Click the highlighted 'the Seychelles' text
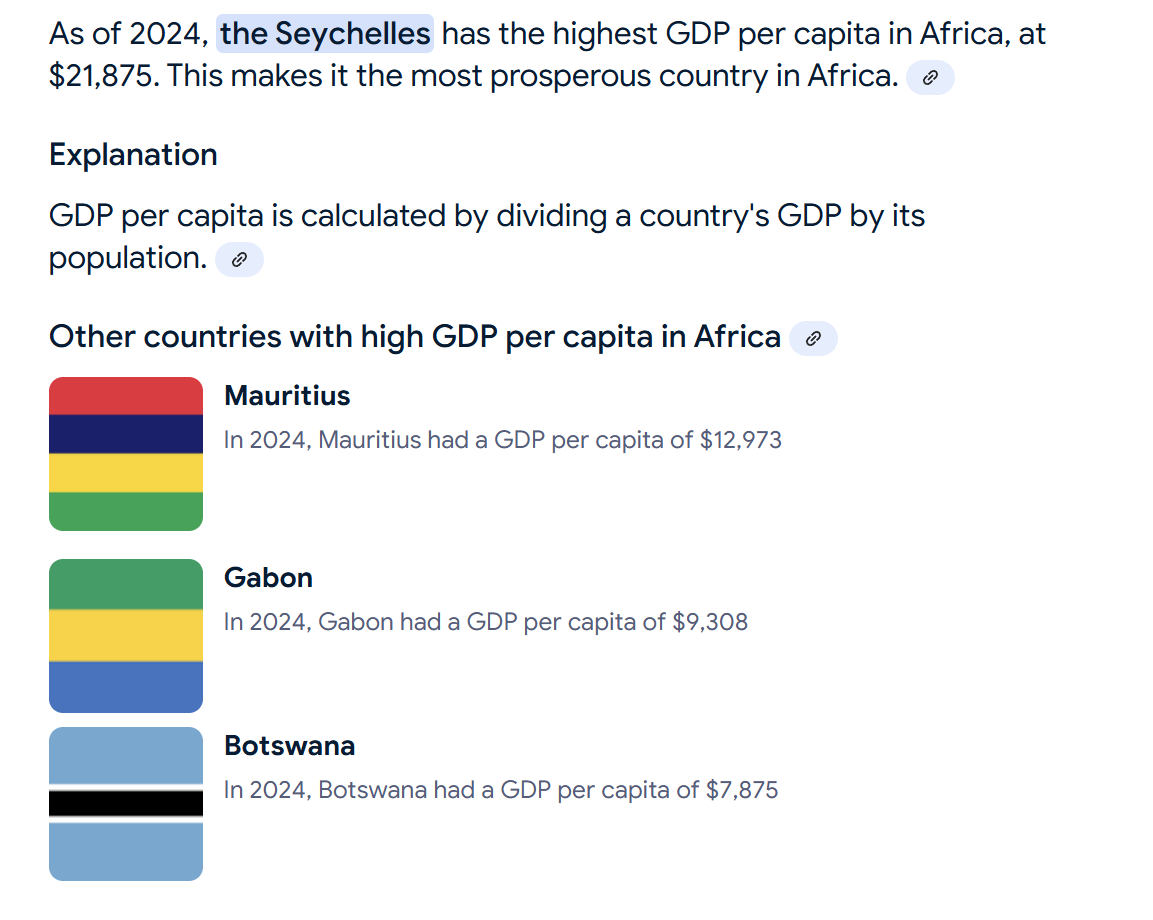 click(x=325, y=34)
